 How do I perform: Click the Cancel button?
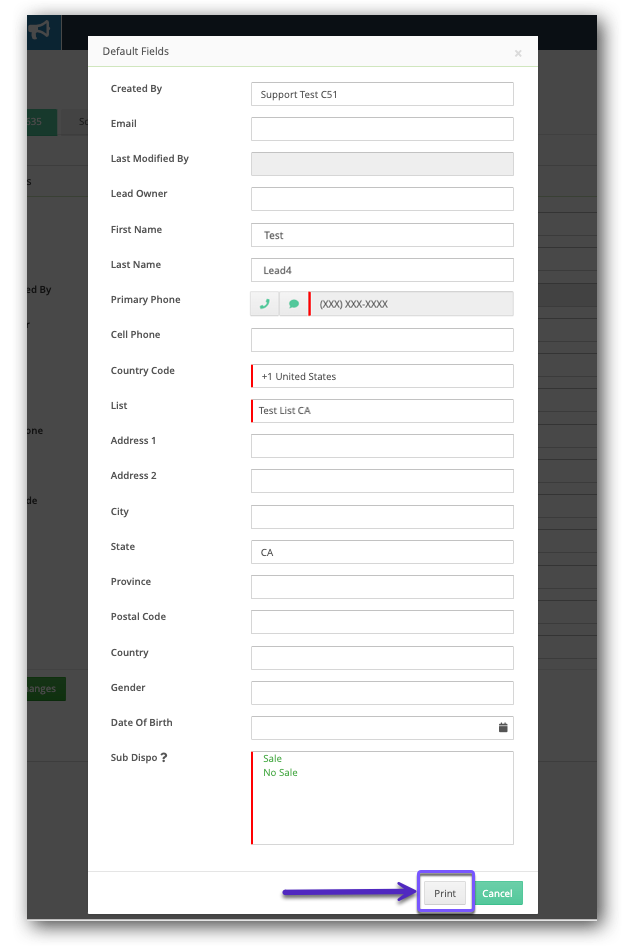click(x=497, y=893)
